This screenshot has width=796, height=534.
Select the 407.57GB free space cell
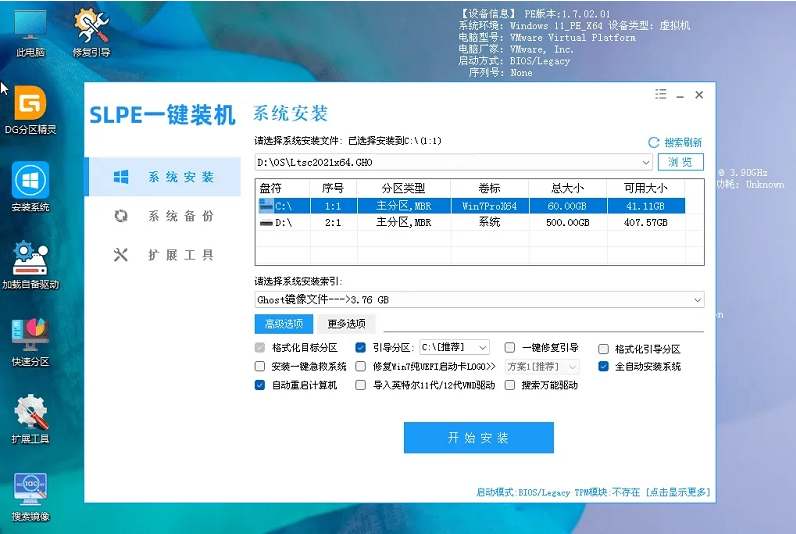(x=646, y=222)
